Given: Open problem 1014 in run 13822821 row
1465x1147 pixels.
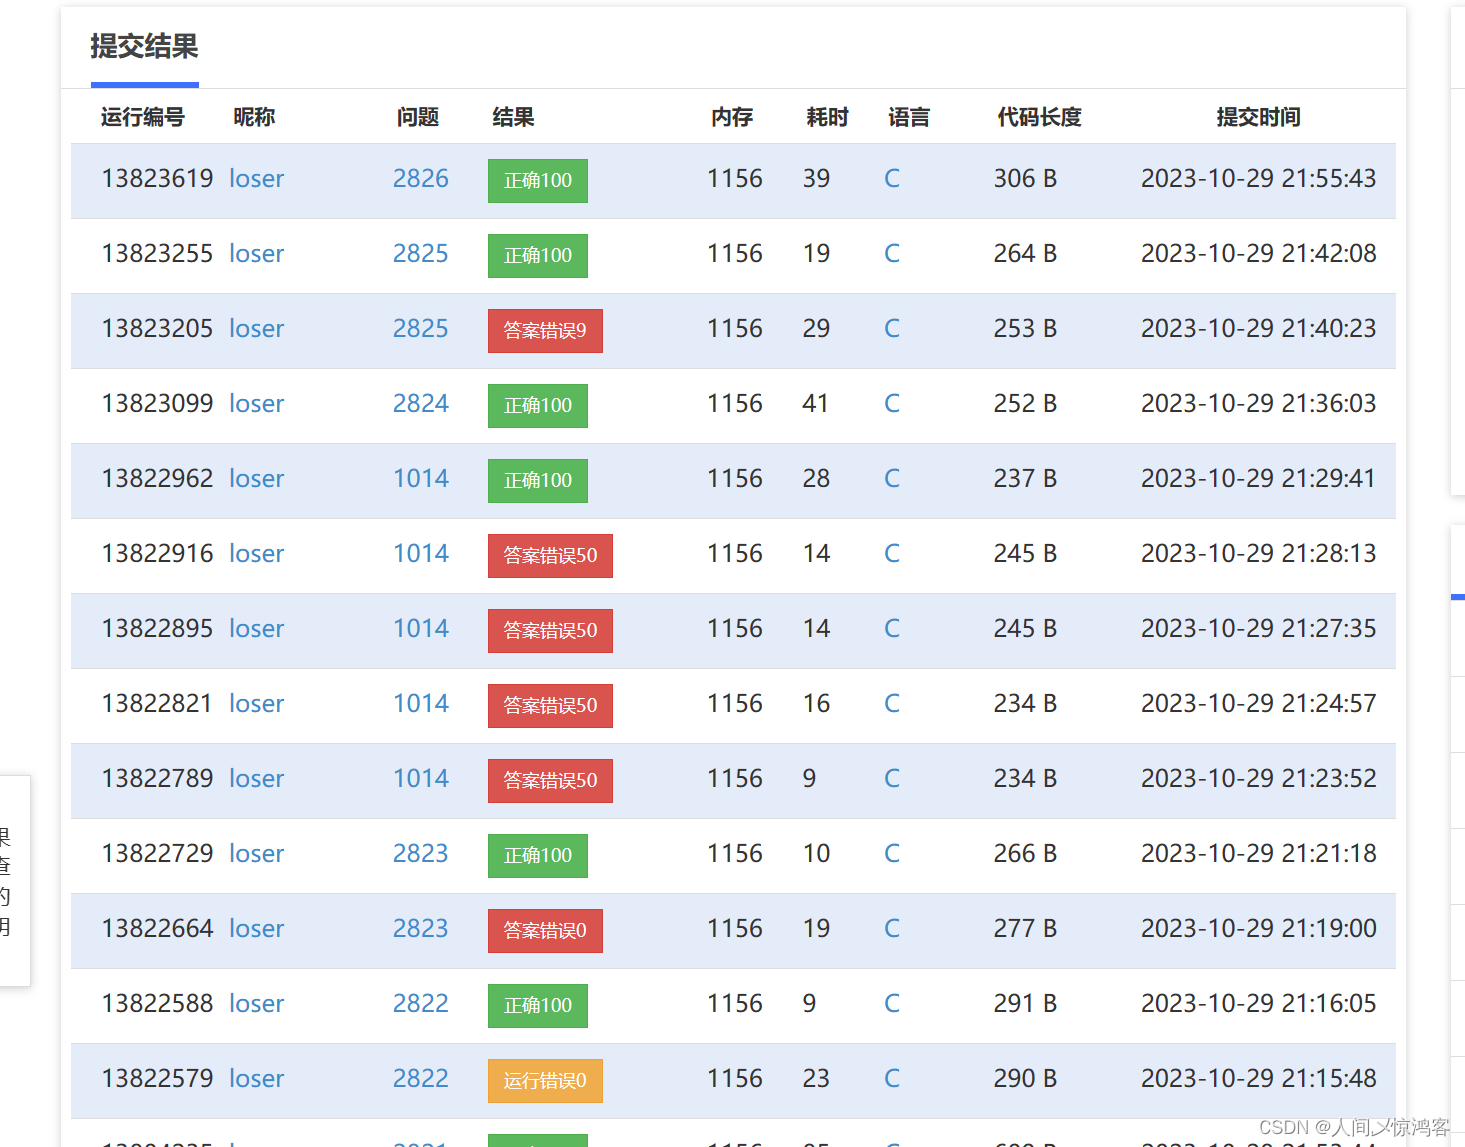Looking at the screenshot, I should (420, 704).
